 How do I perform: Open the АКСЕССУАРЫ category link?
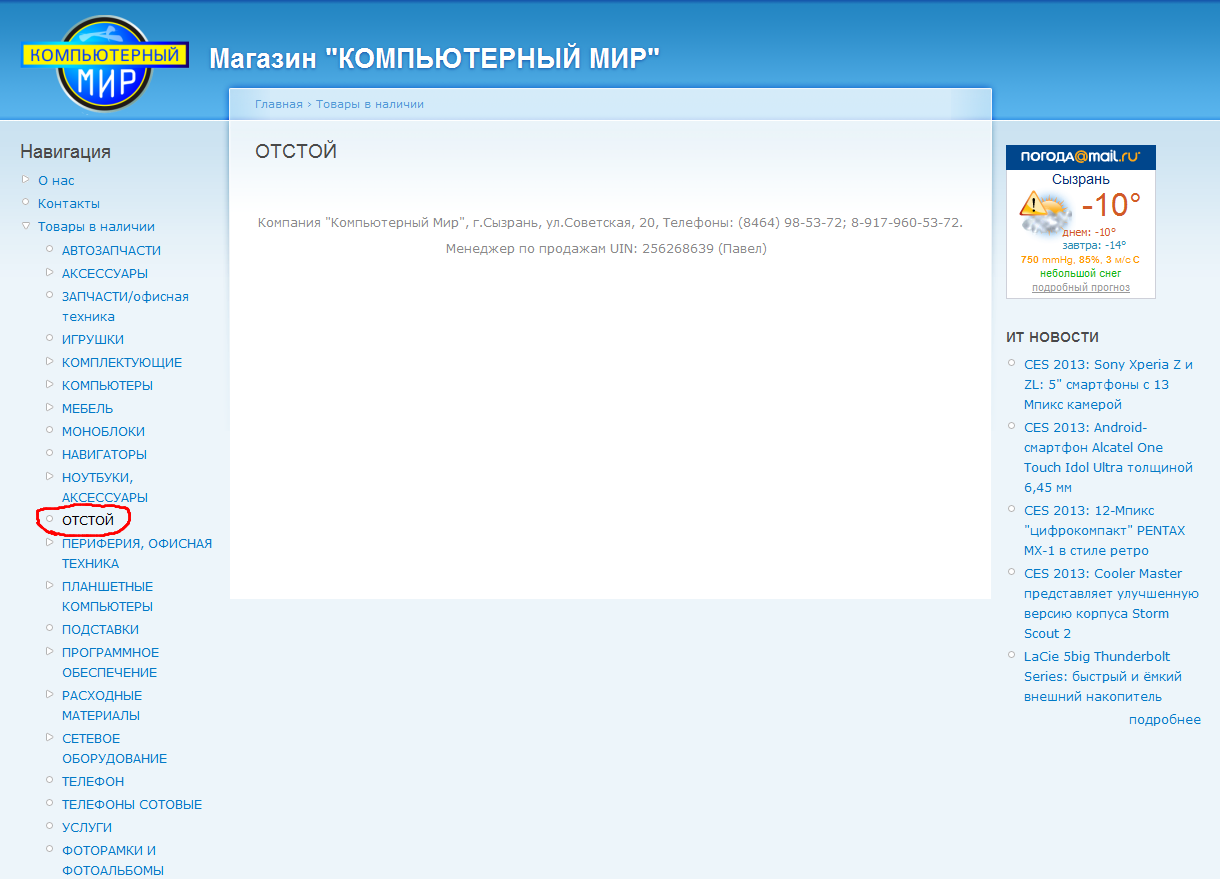tap(105, 274)
